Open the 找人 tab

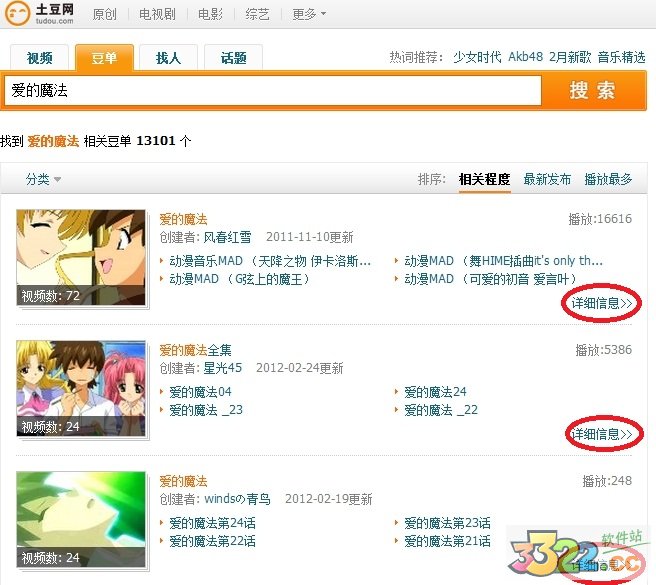(x=168, y=58)
